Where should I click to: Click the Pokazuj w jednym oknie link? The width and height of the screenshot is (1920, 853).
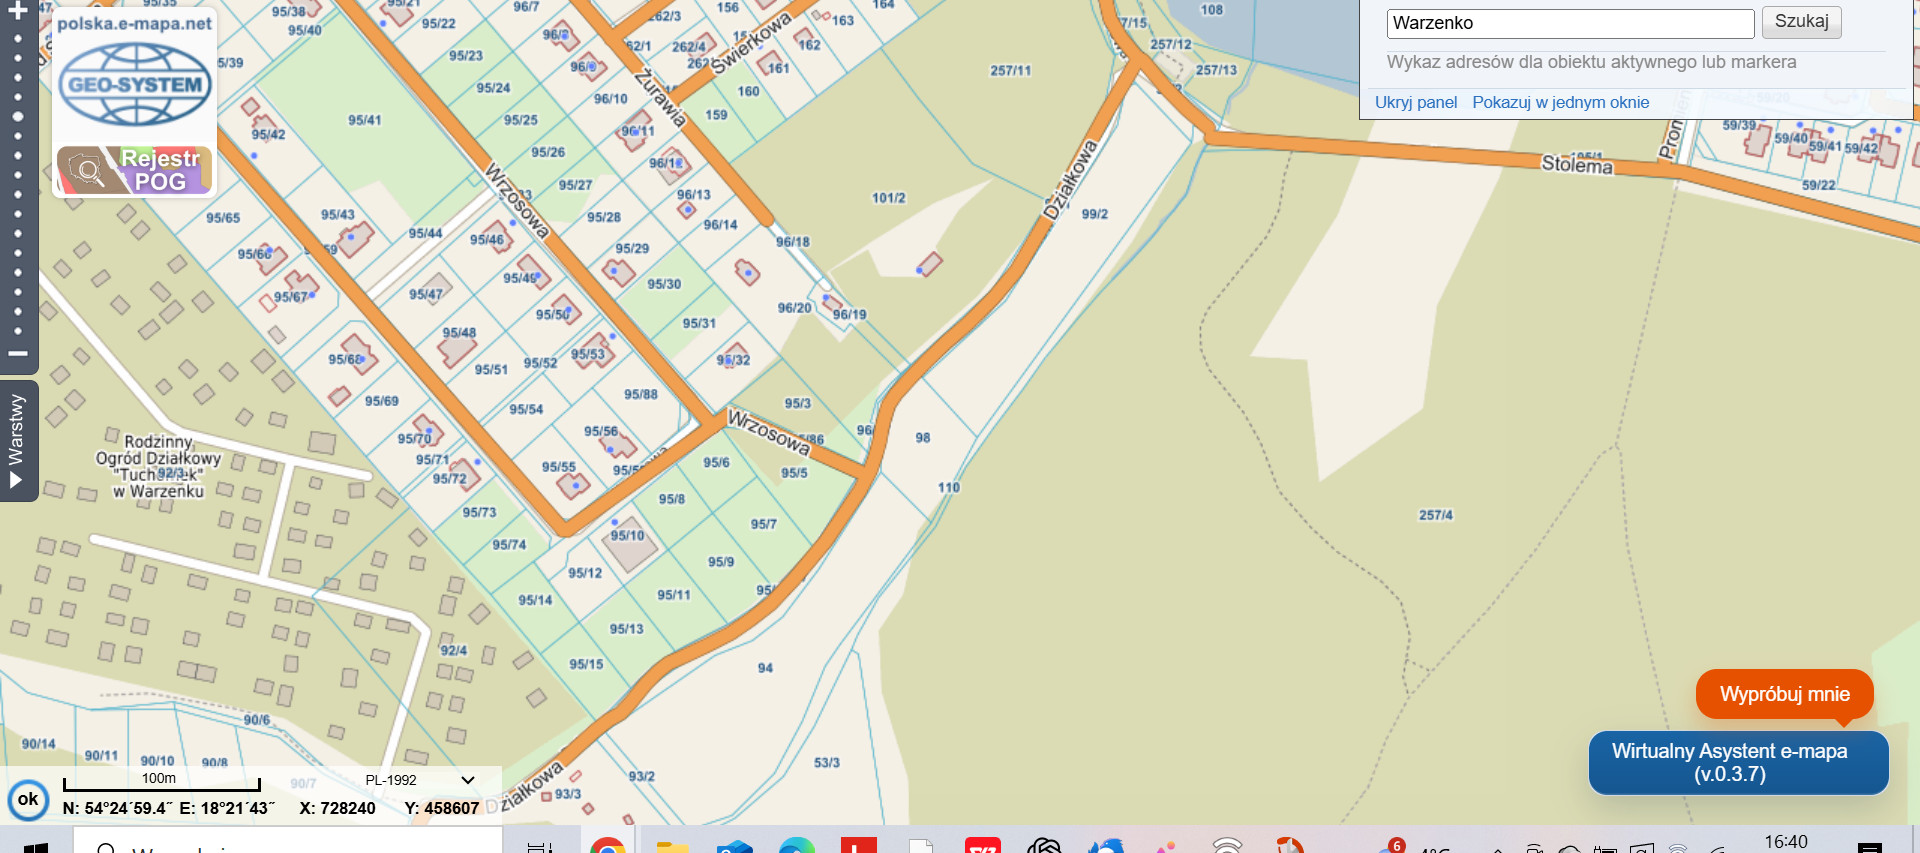click(x=1560, y=102)
